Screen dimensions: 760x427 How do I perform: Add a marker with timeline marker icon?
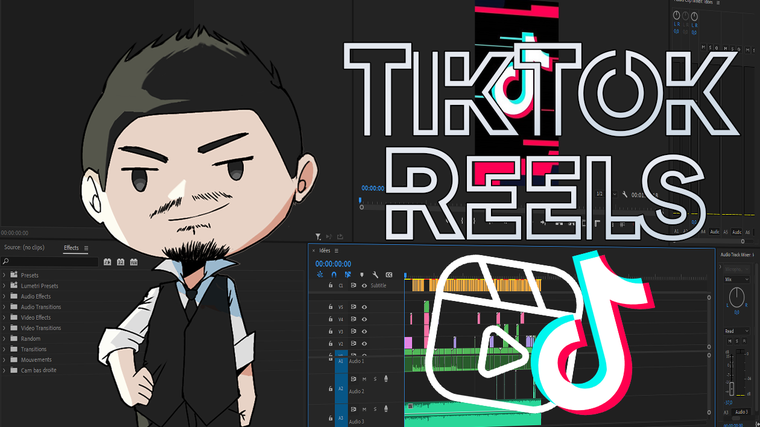[362, 275]
